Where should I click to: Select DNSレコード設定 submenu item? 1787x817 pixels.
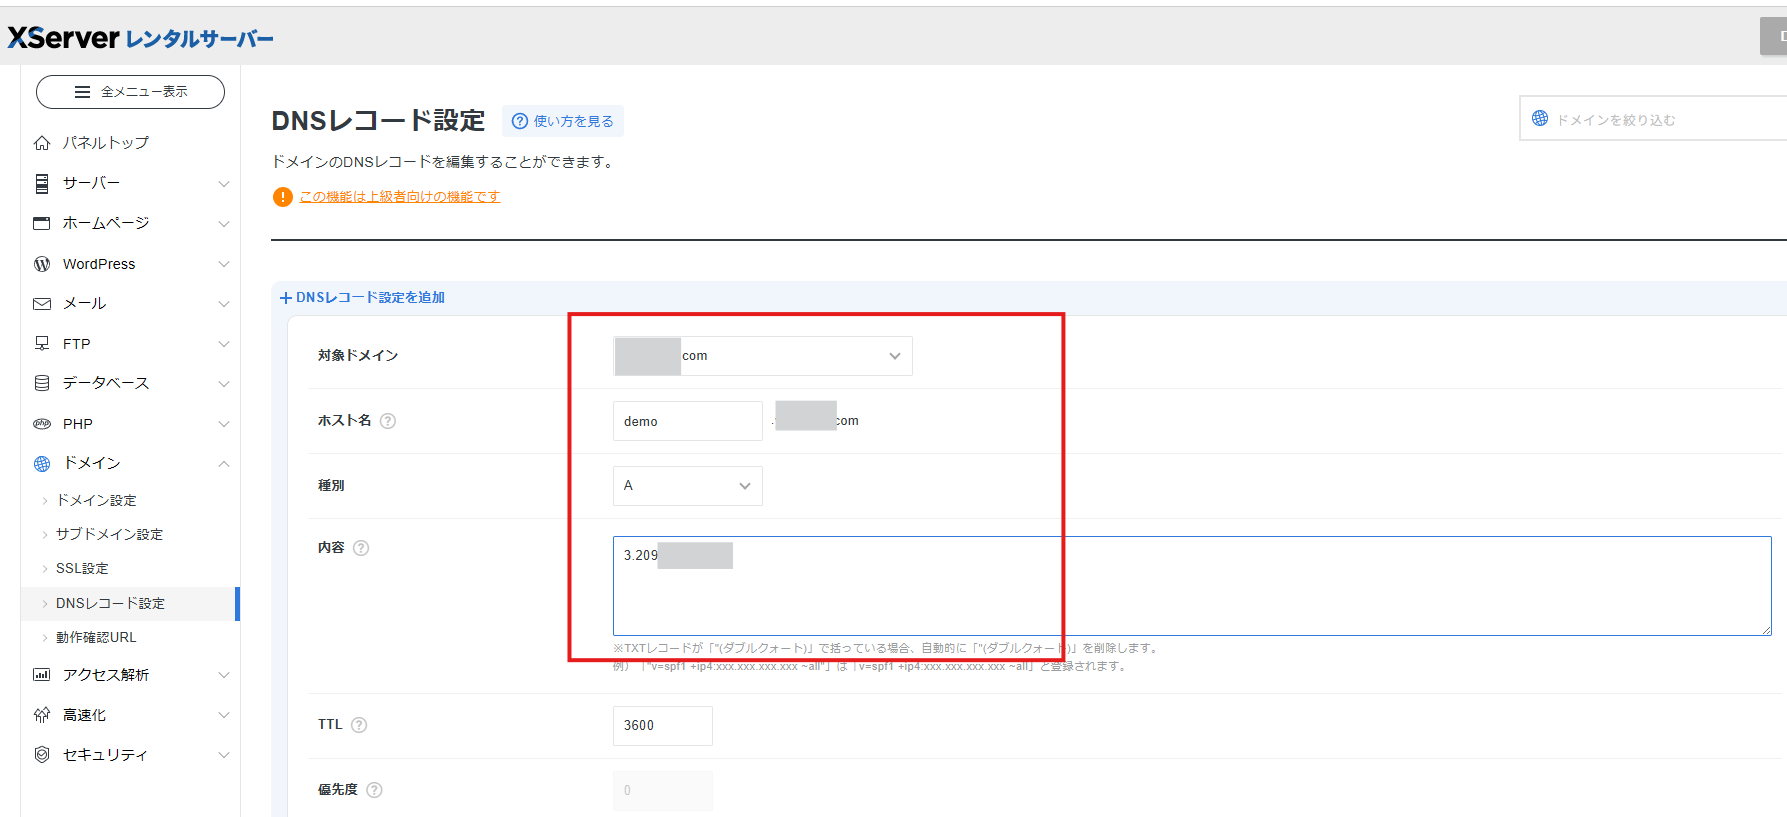pyautogui.click(x=130, y=603)
